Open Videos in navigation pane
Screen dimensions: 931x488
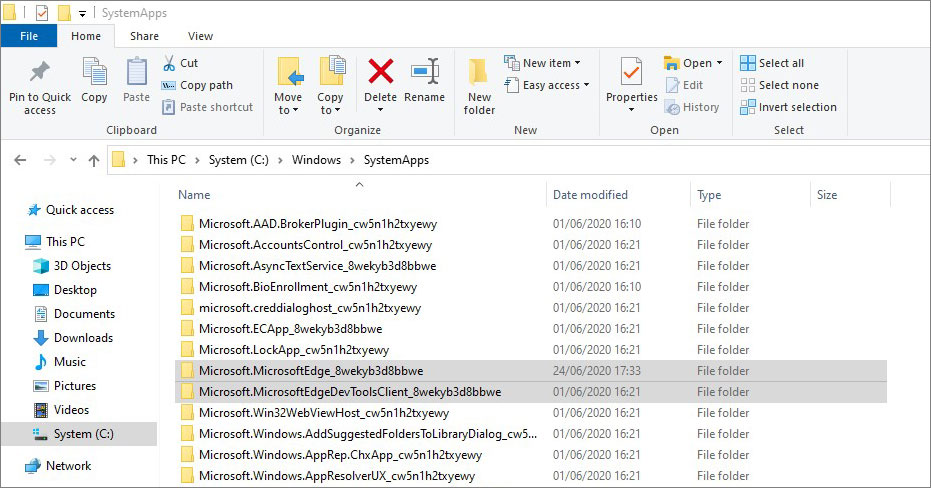coord(62,410)
